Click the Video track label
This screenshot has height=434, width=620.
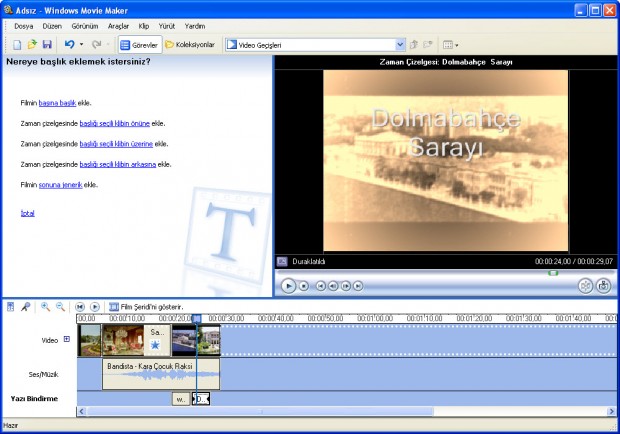50,340
